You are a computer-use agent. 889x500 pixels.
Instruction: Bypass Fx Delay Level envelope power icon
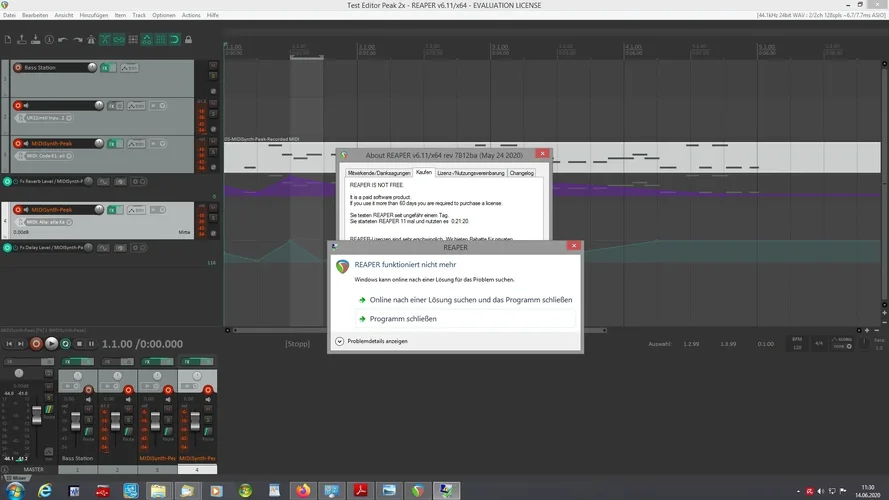coord(16,248)
